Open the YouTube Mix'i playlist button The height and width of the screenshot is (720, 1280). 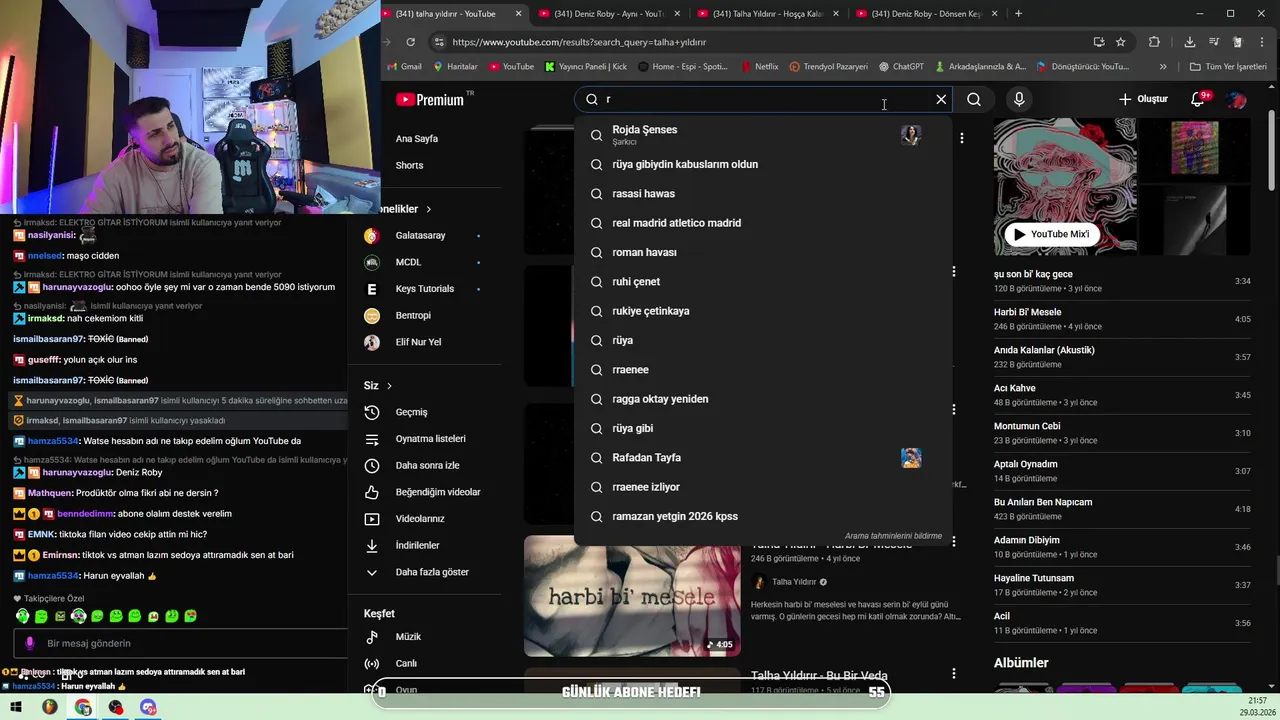pyautogui.click(x=1050, y=234)
